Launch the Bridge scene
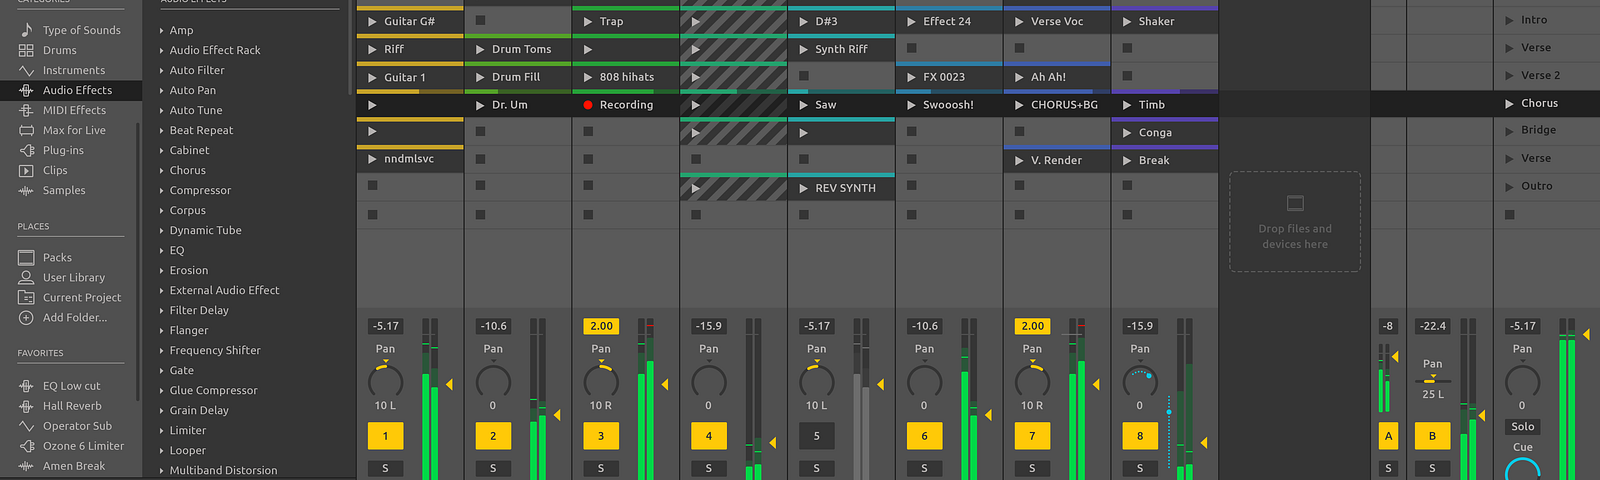Screen dimensions: 1600x480 (1510, 130)
